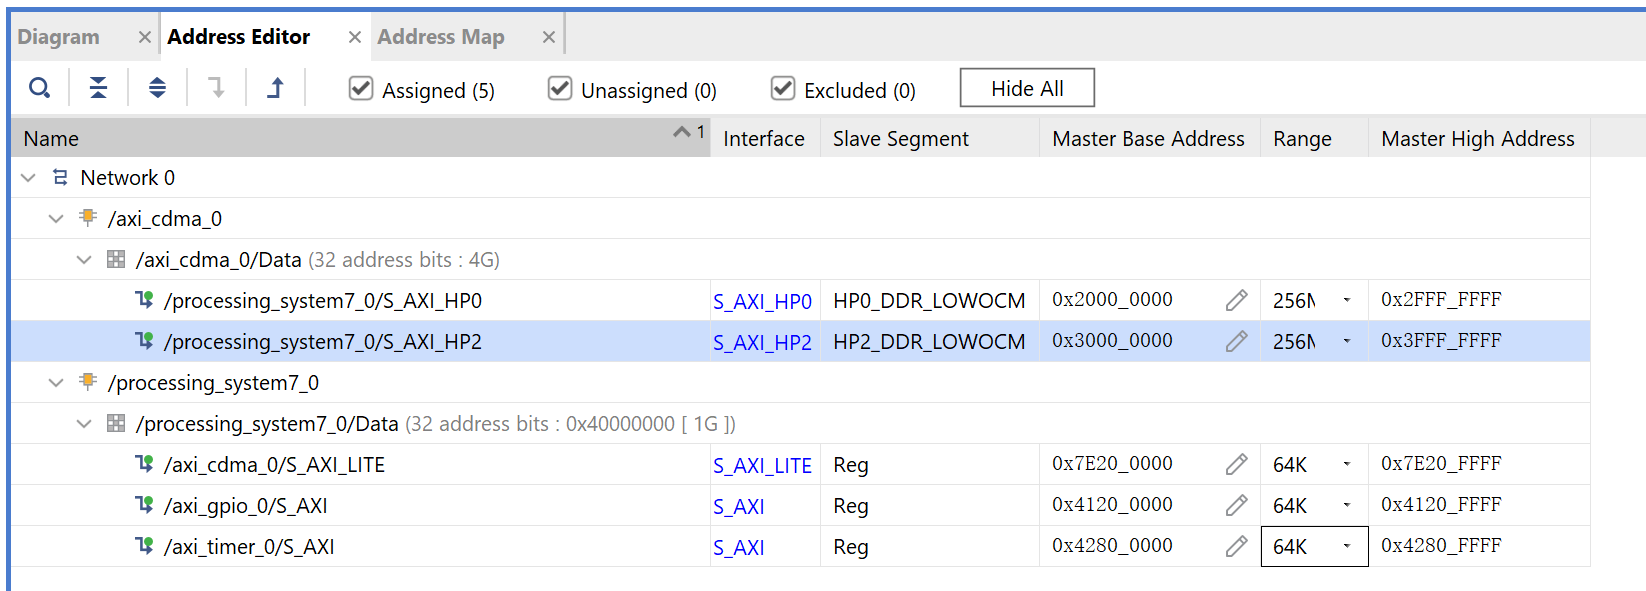The height and width of the screenshot is (591, 1646).
Task: Edit base address pencil for axi_timer_0/S_AXI
Action: point(1237,546)
